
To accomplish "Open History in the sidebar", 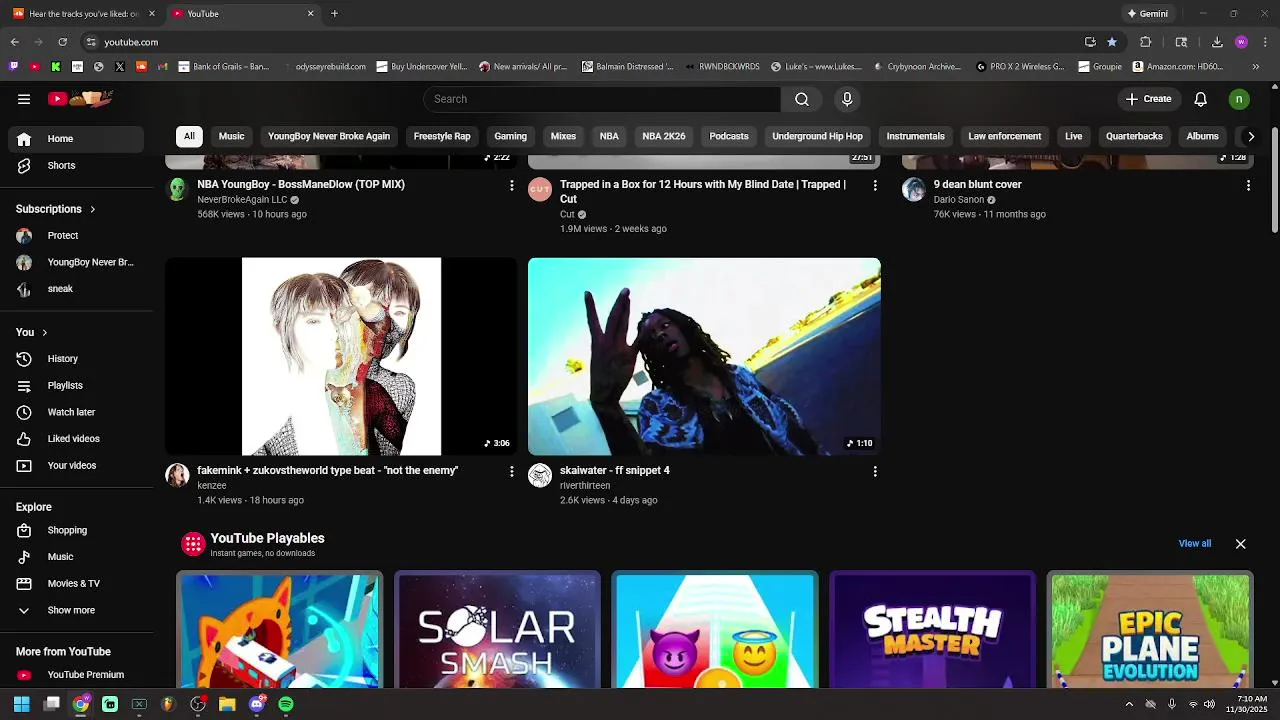I will tap(77, 359).
